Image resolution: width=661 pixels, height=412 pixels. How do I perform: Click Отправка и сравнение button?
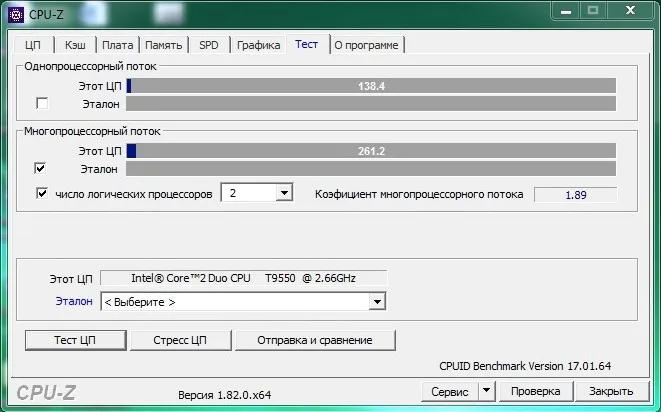pos(315,340)
